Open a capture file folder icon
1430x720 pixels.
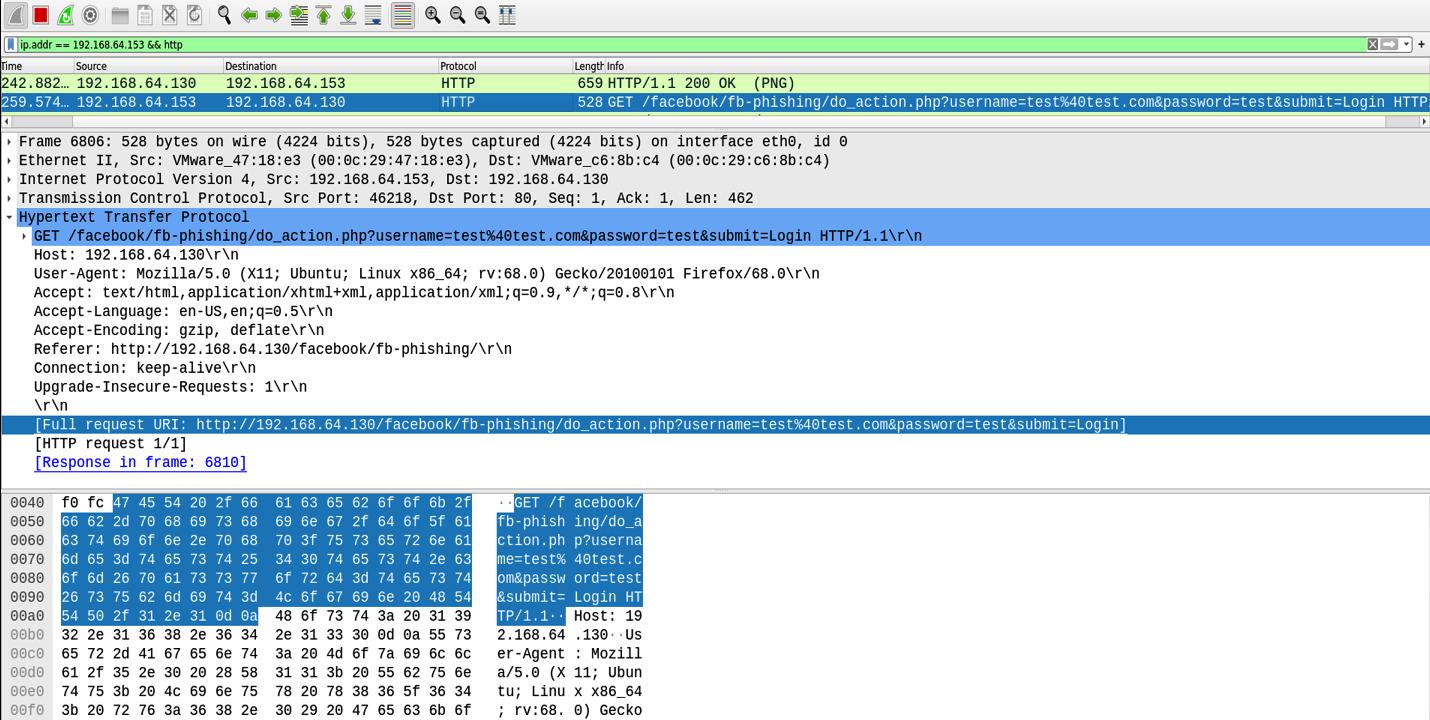click(x=120, y=15)
